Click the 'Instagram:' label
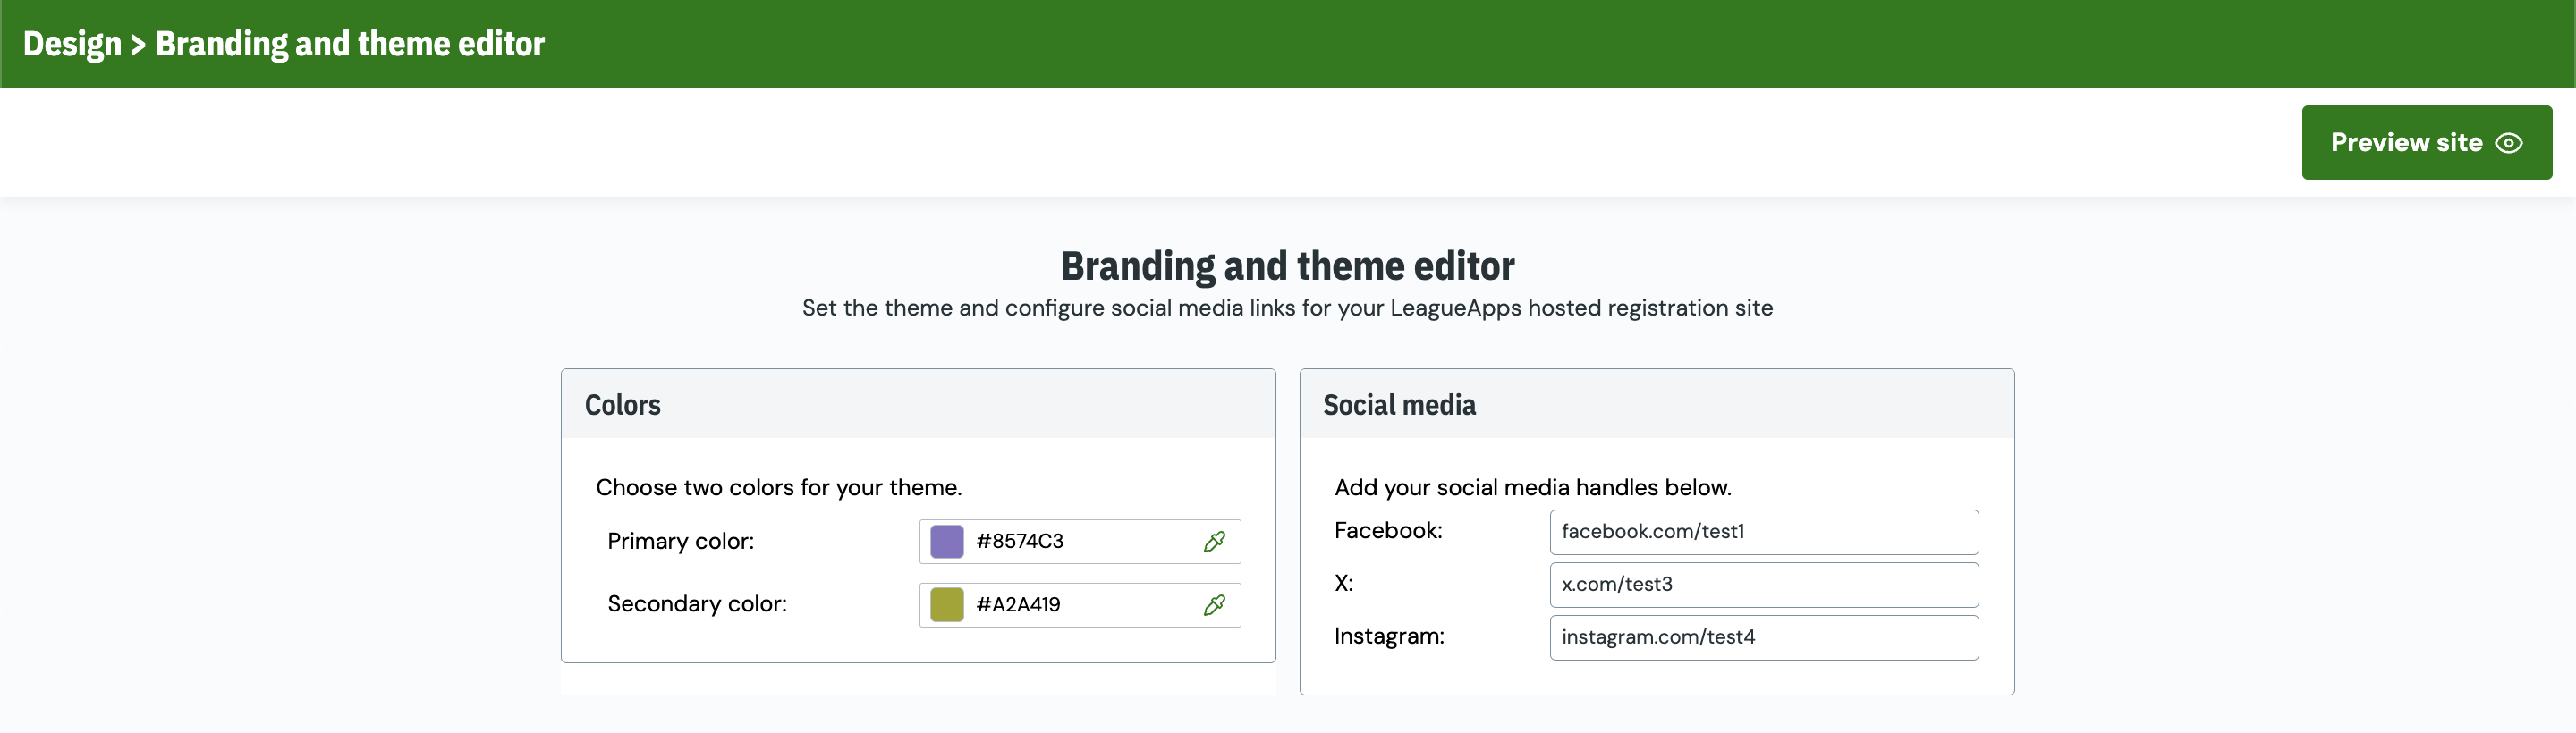This screenshot has width=2576, height=733. click(1389, 636)
